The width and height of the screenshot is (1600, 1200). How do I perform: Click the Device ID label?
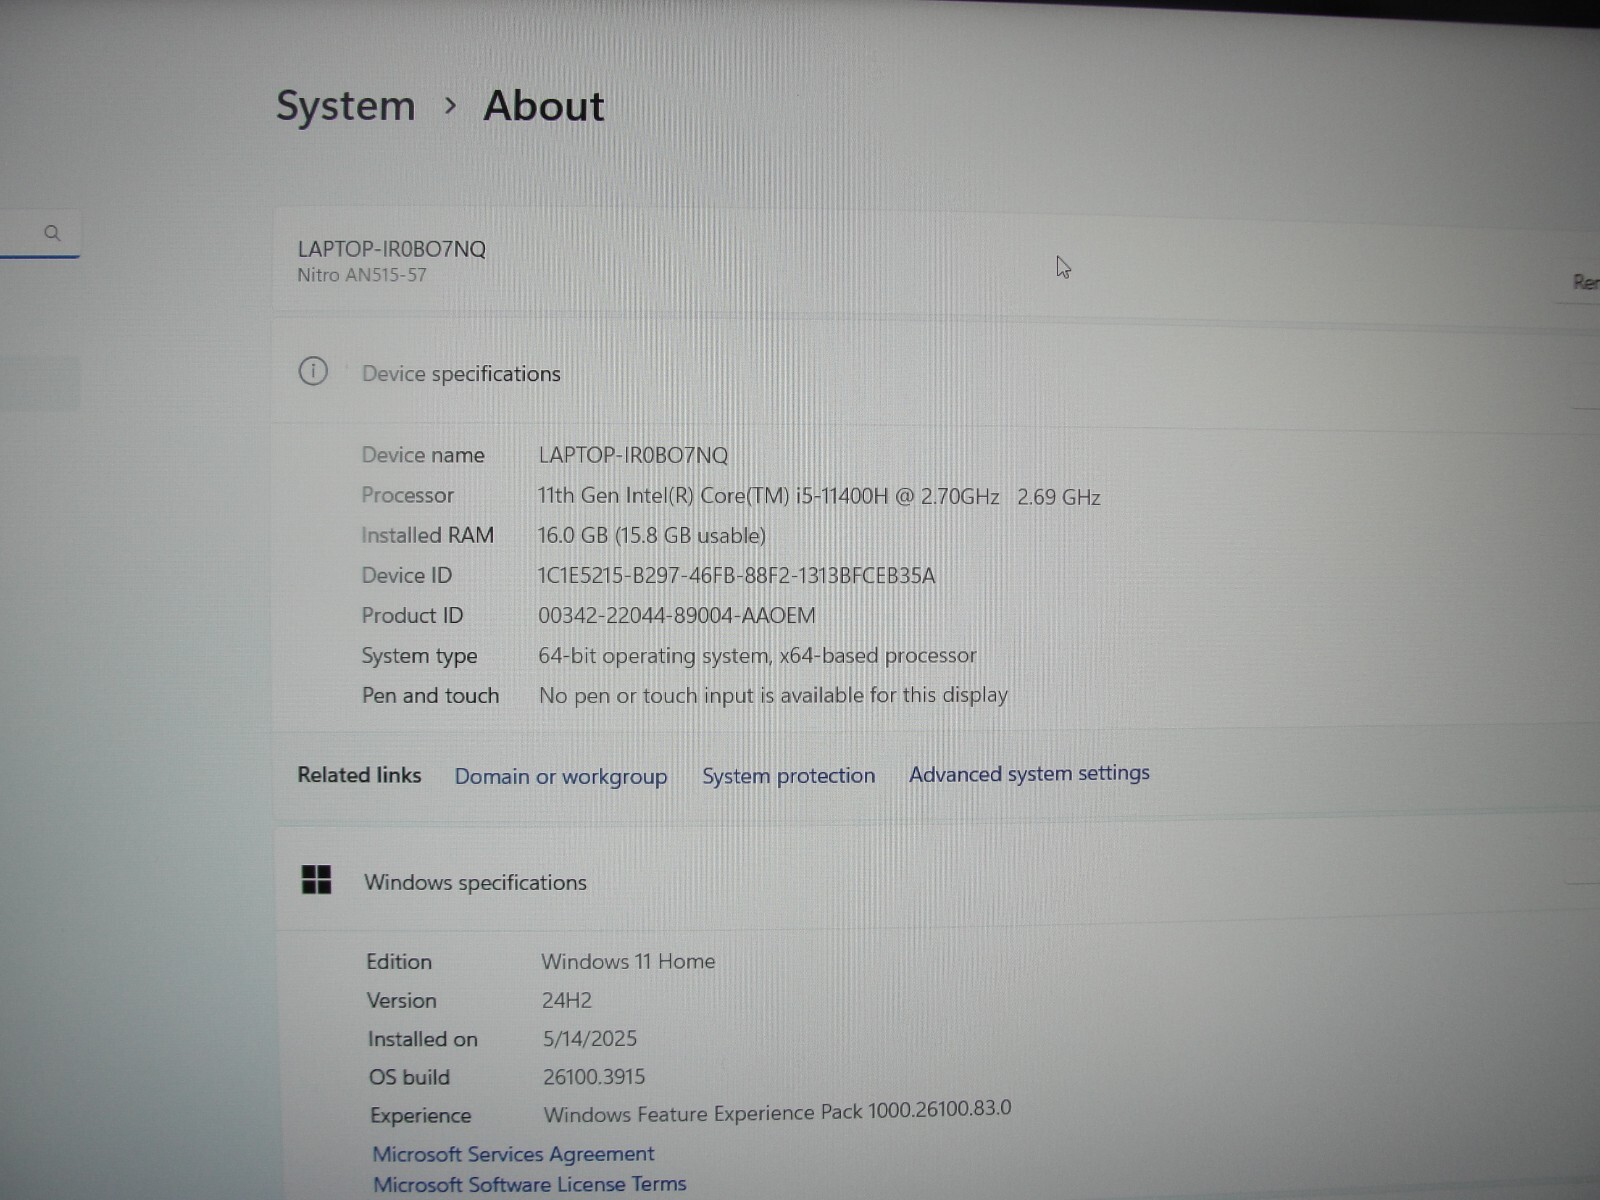(406, 576)
